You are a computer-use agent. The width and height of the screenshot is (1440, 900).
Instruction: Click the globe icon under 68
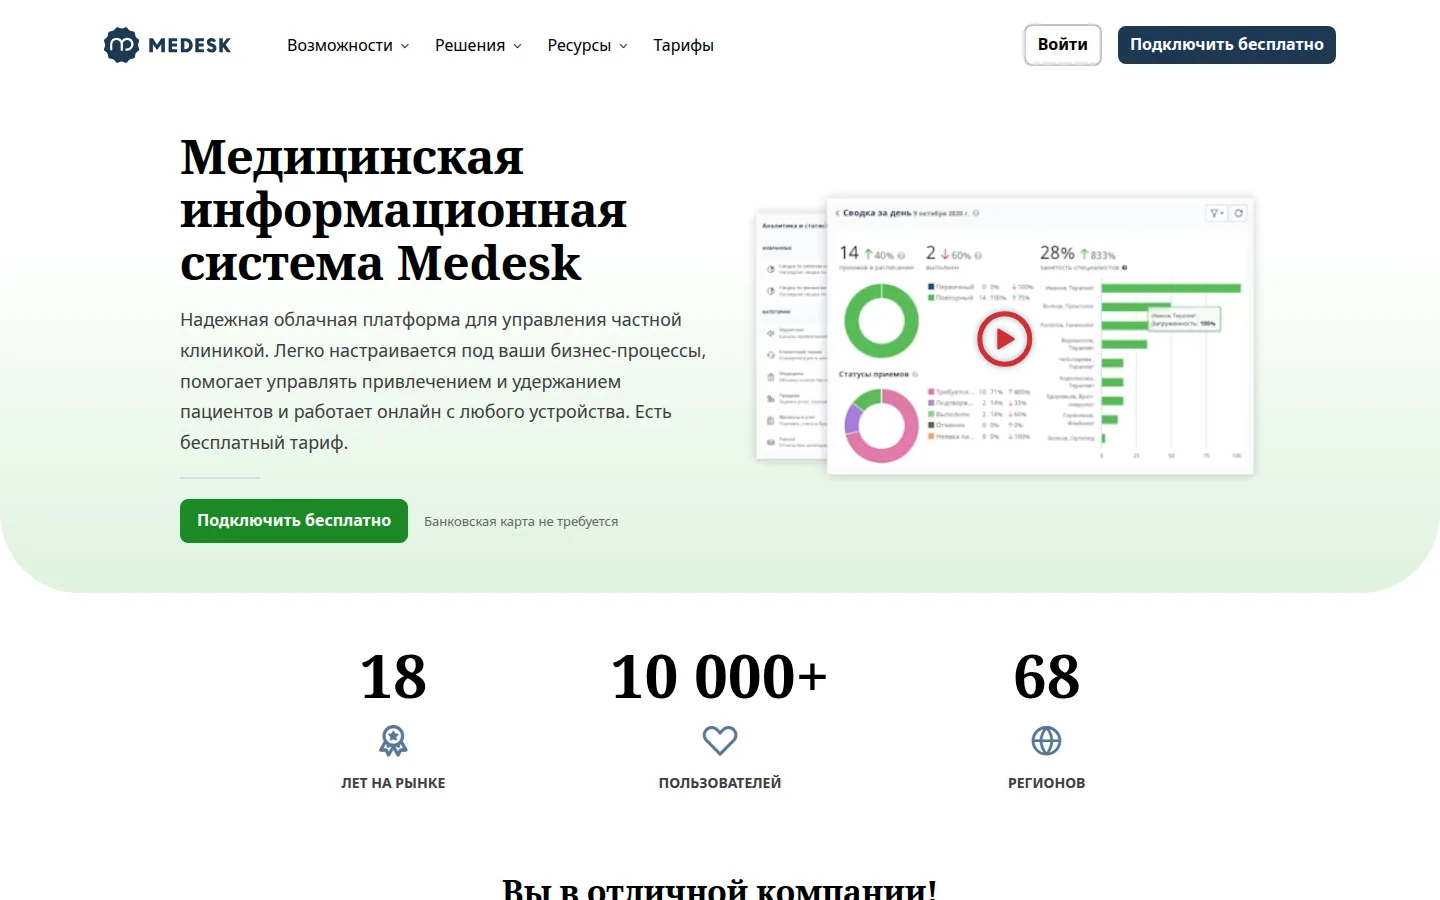(1046, 741)
